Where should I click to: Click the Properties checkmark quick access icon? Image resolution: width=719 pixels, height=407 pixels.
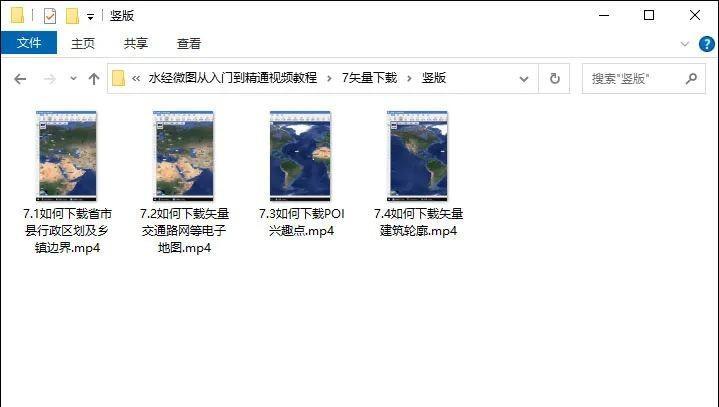coord(50,16)
